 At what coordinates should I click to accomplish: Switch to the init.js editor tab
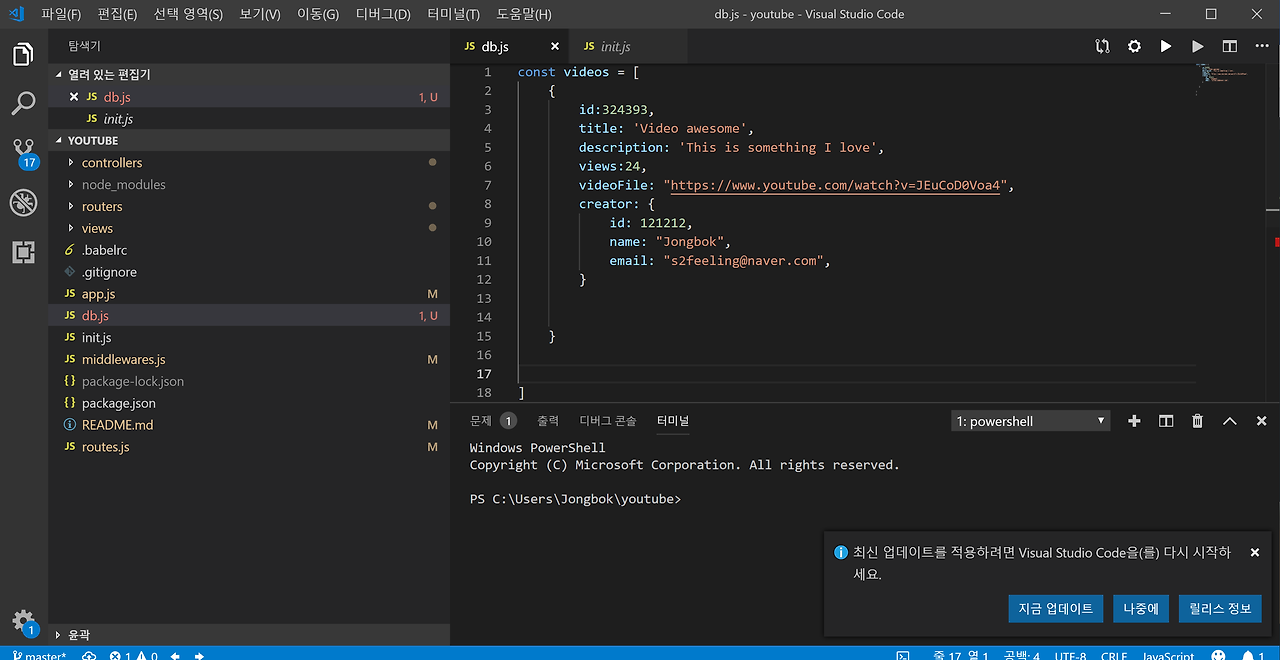[x=614, y=47]
